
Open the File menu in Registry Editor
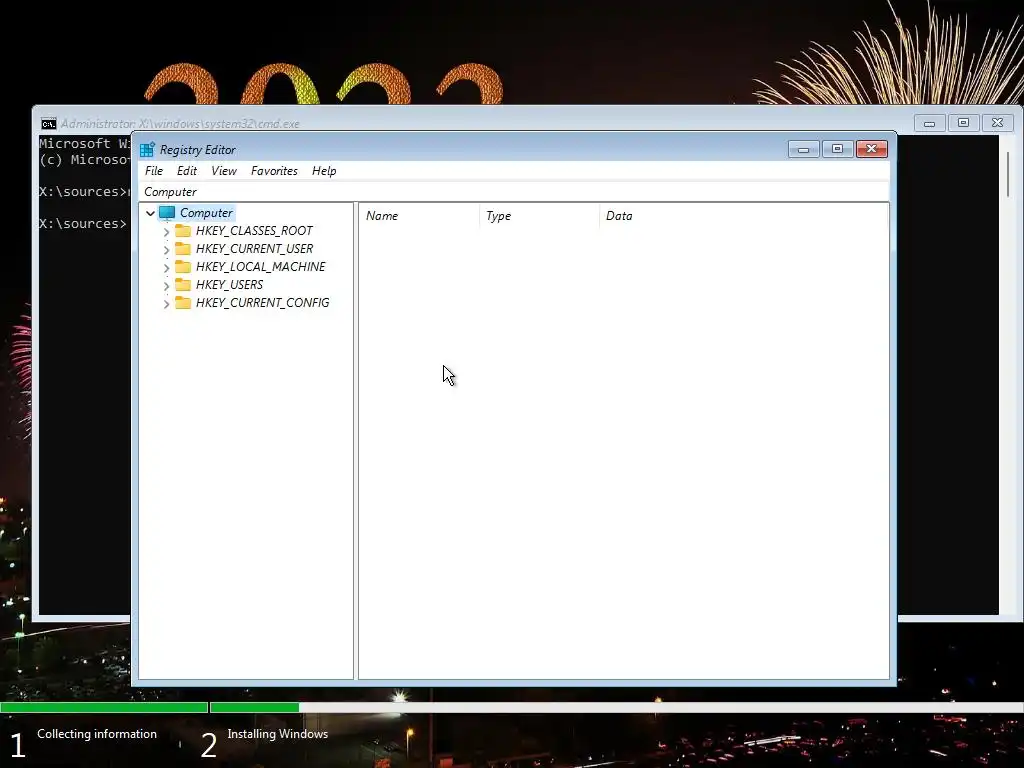pyautogui.click(x=154, y=170)
